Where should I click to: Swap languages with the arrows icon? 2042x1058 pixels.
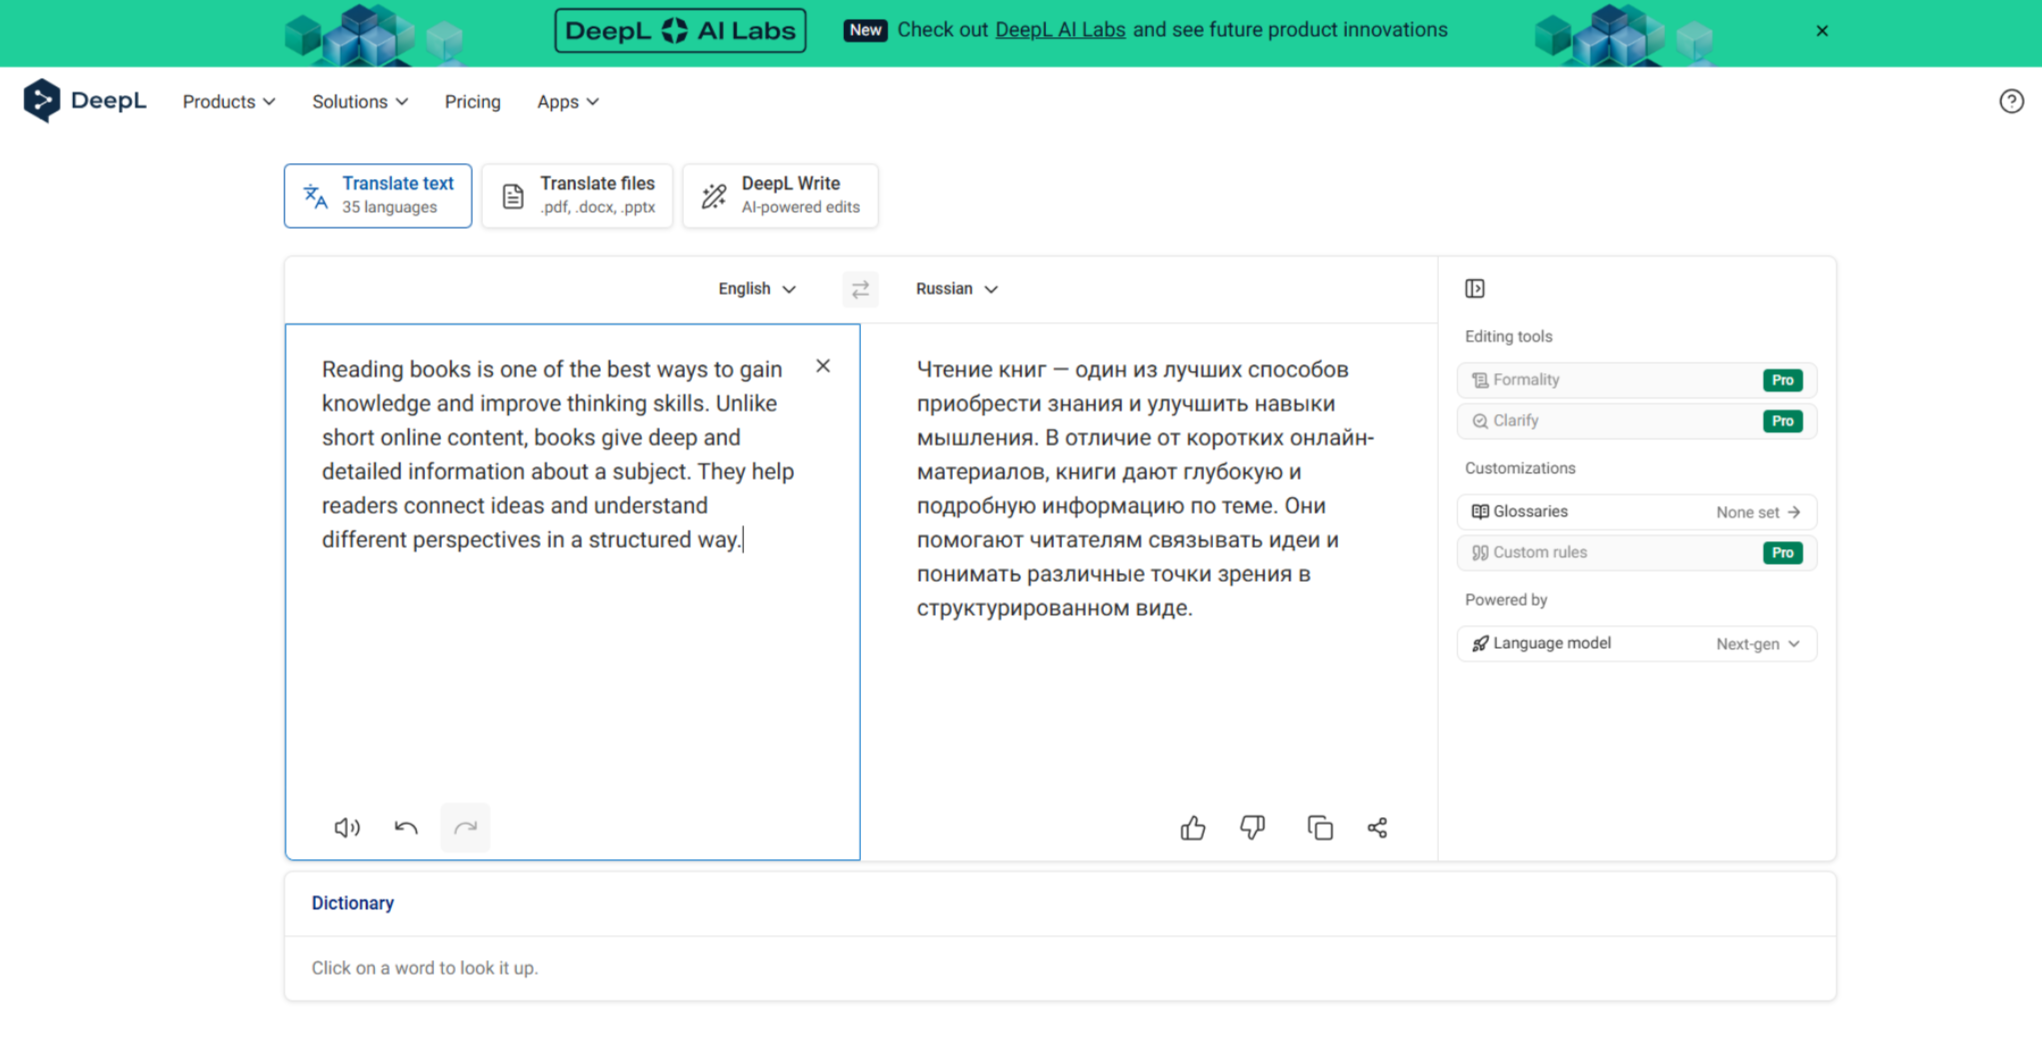860,289
